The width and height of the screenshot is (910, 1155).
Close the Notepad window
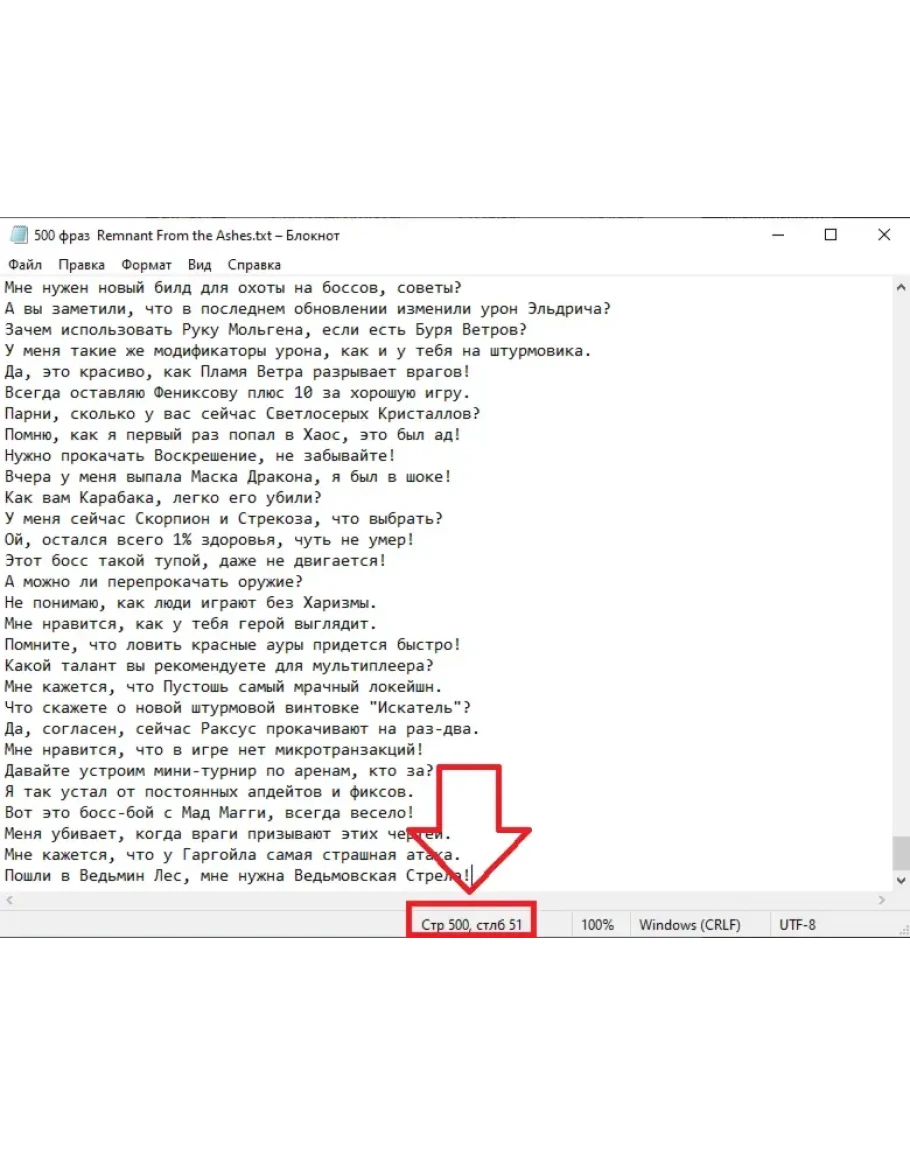(x=884, y=235)
